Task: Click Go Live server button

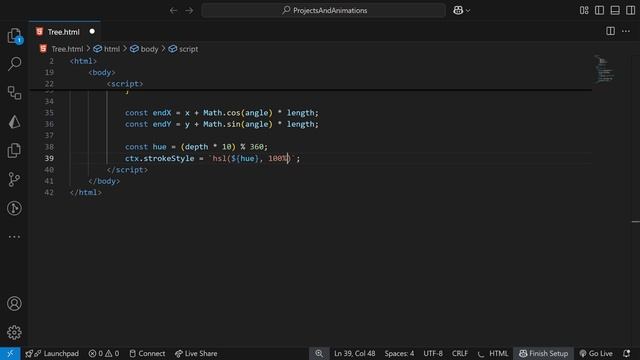Action: tap(596, 353)
